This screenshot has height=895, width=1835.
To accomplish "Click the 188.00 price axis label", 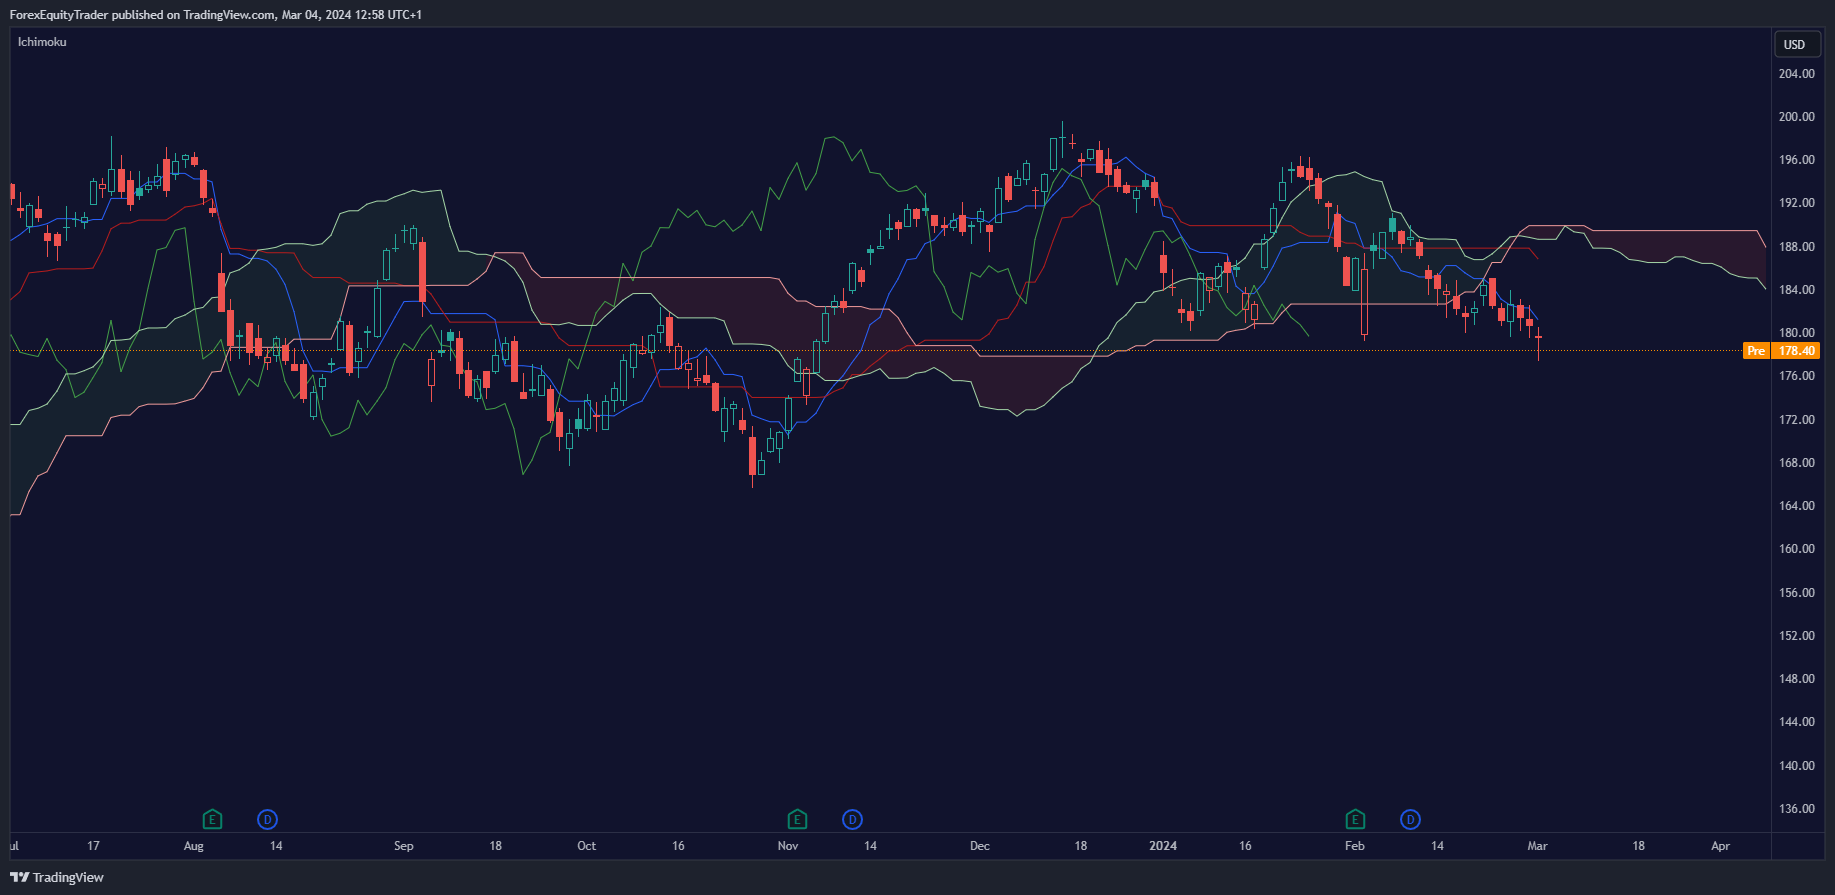I will pos(1796,247).
